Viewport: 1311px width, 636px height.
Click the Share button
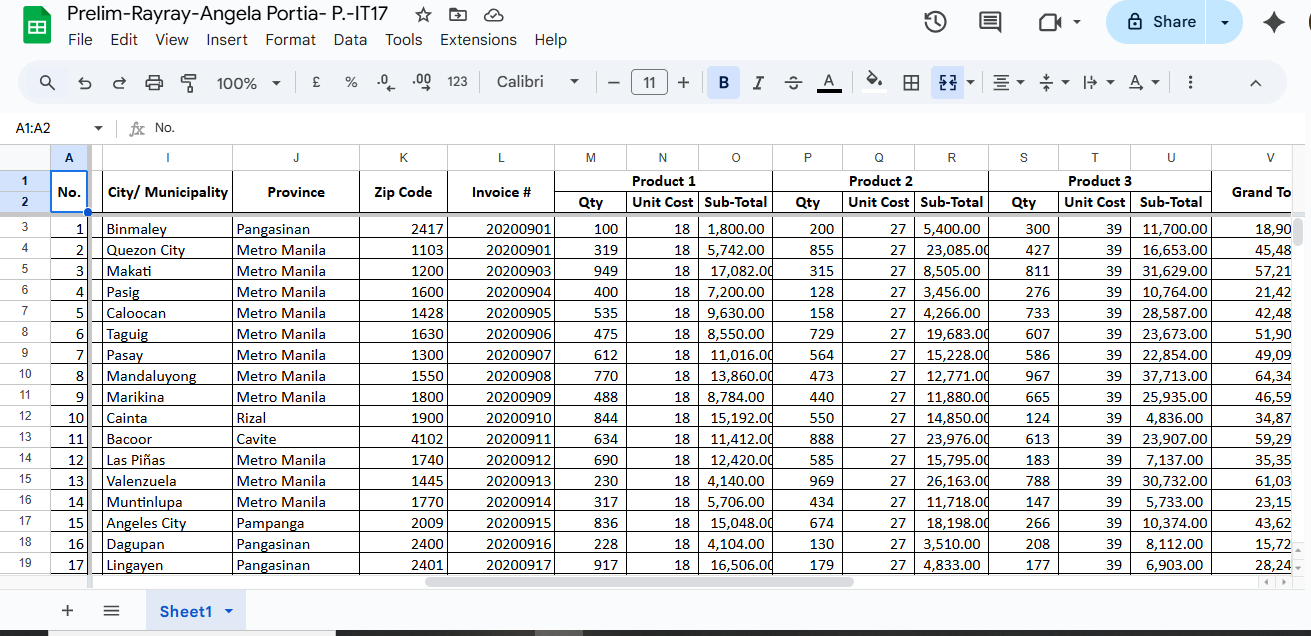1160,22
